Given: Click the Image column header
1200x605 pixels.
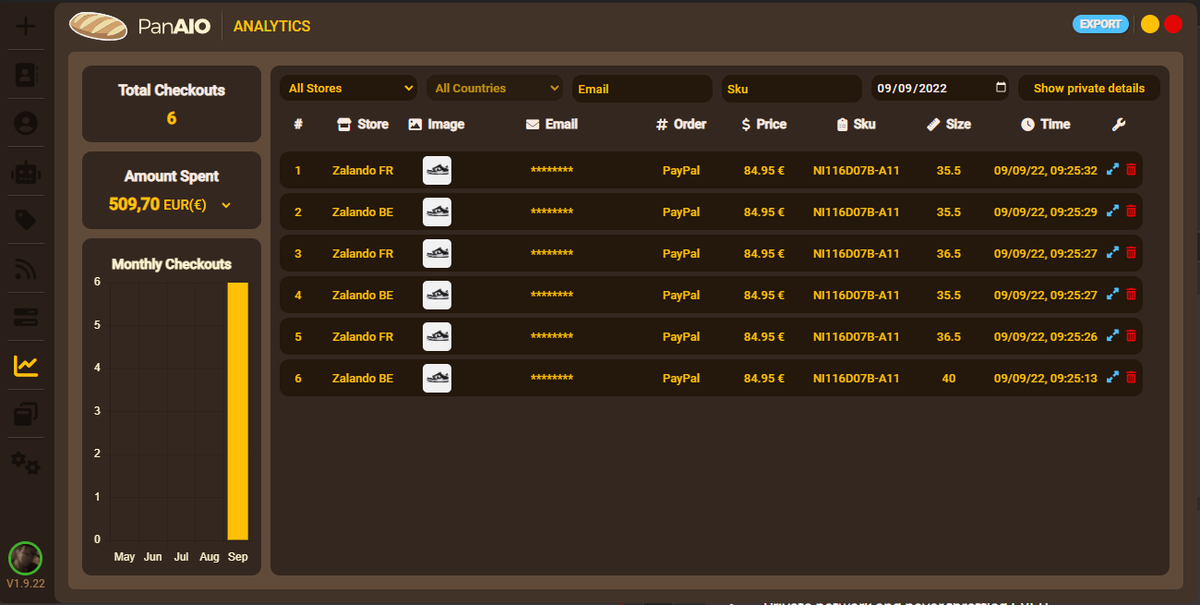Looking at the screenshot, I should pyautogui.click(x=436, y=124).
